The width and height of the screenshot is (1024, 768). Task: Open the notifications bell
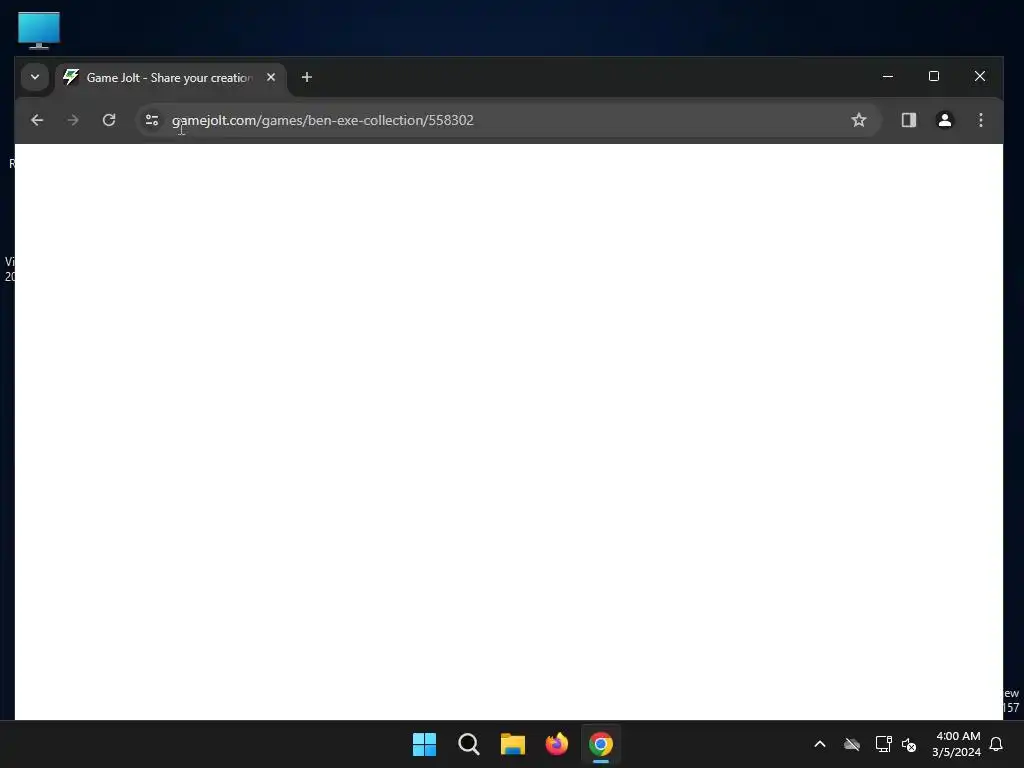(x=997, y=744)
